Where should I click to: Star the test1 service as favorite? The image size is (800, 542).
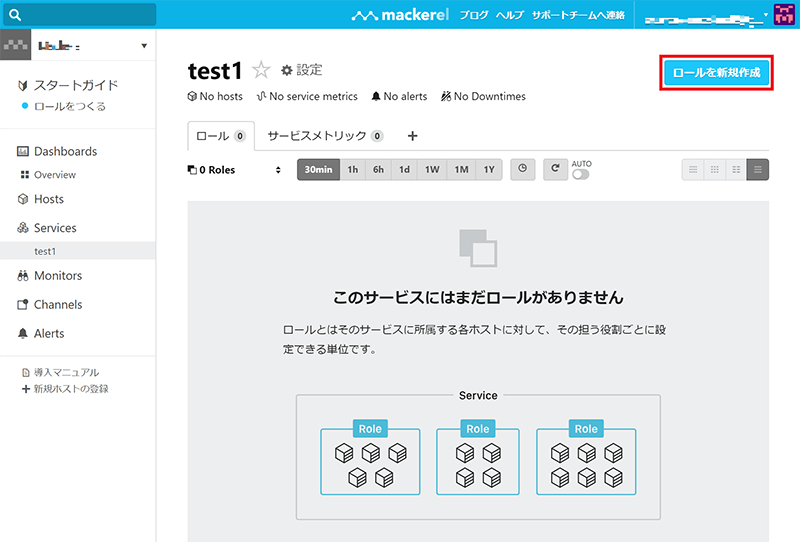261,70
